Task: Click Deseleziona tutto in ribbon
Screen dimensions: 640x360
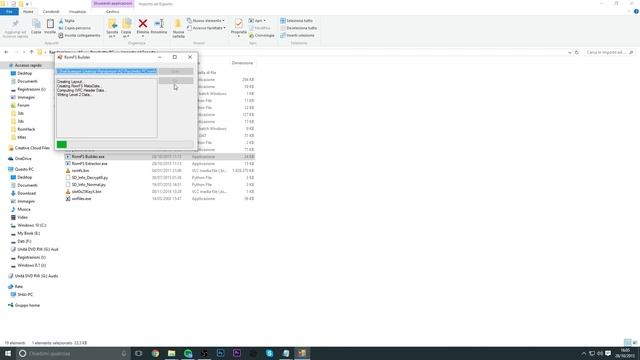Action: pos(298,28)
